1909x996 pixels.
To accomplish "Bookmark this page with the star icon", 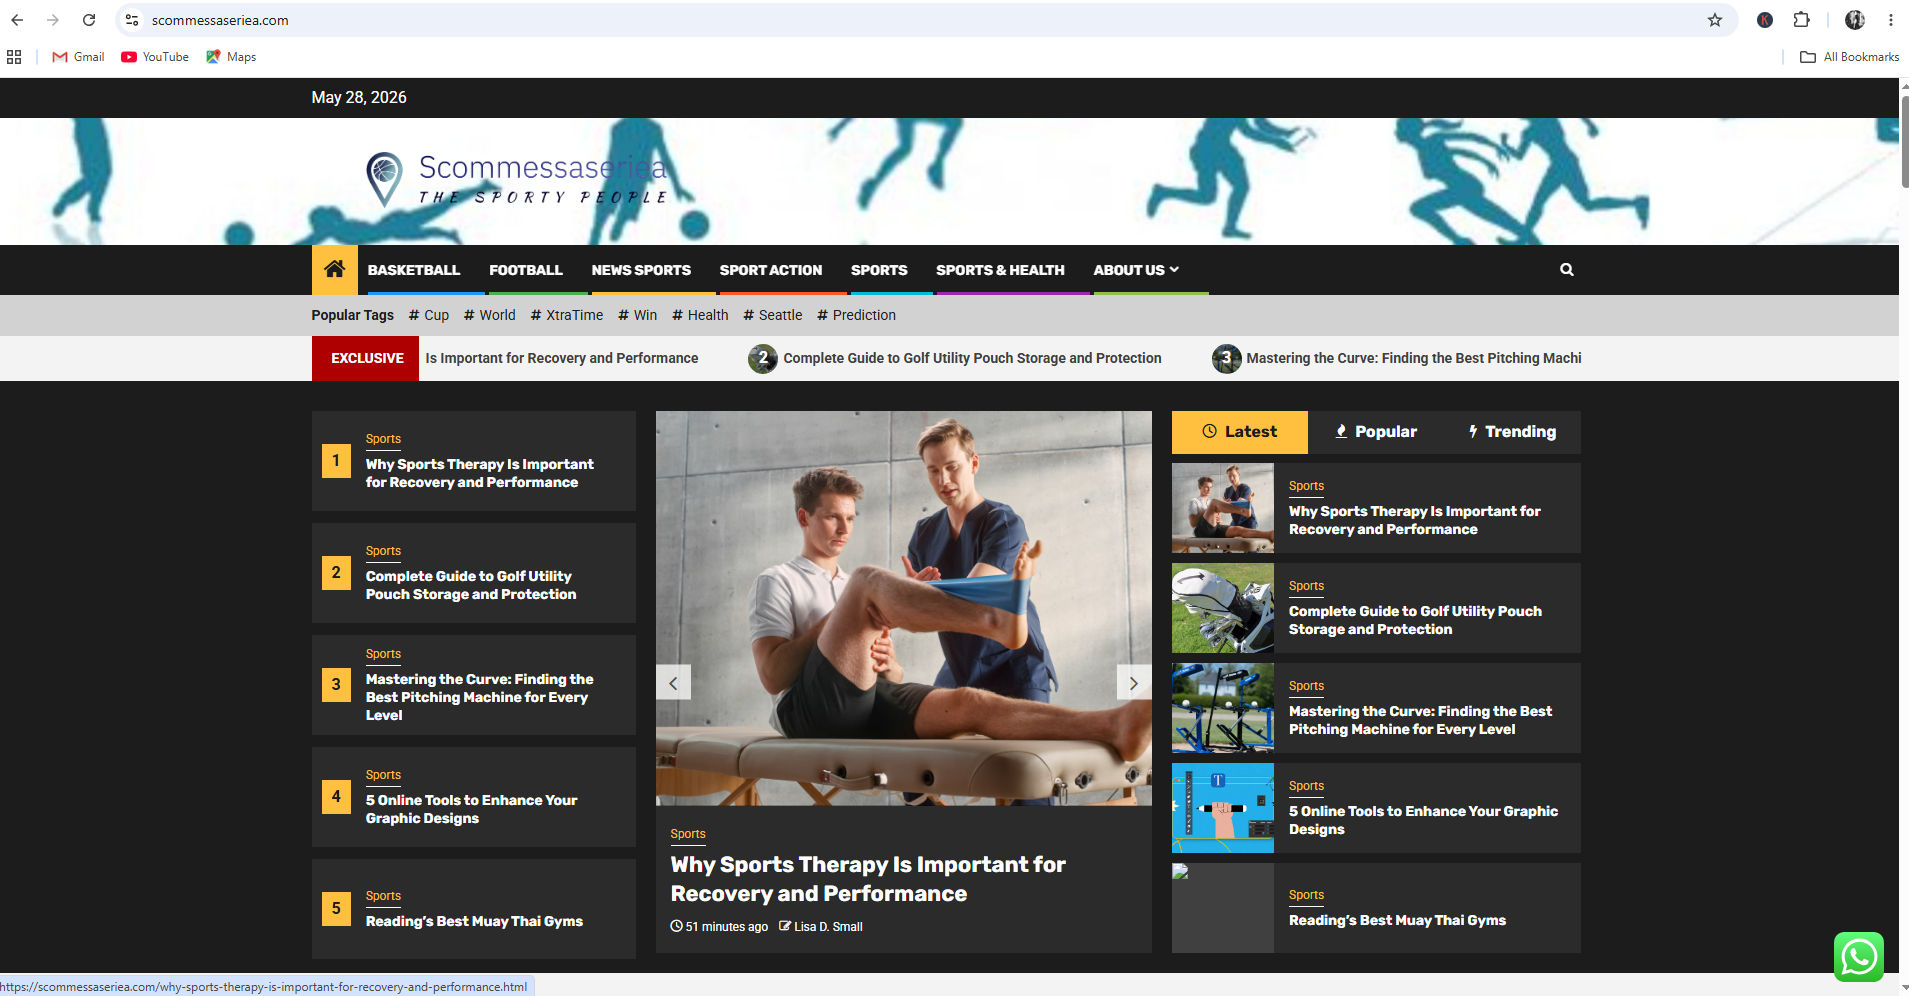I will pyautogui.click(x=1714, y=20).
